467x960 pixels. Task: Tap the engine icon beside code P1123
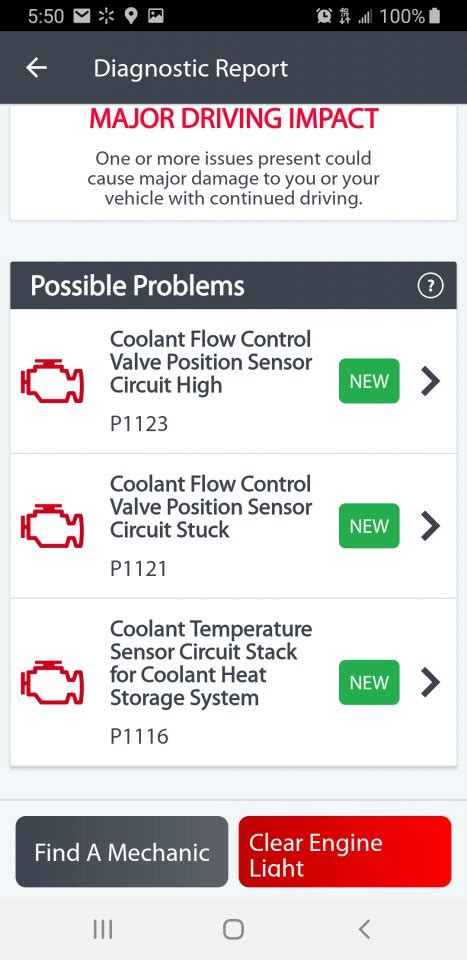[x=52, y=381]
